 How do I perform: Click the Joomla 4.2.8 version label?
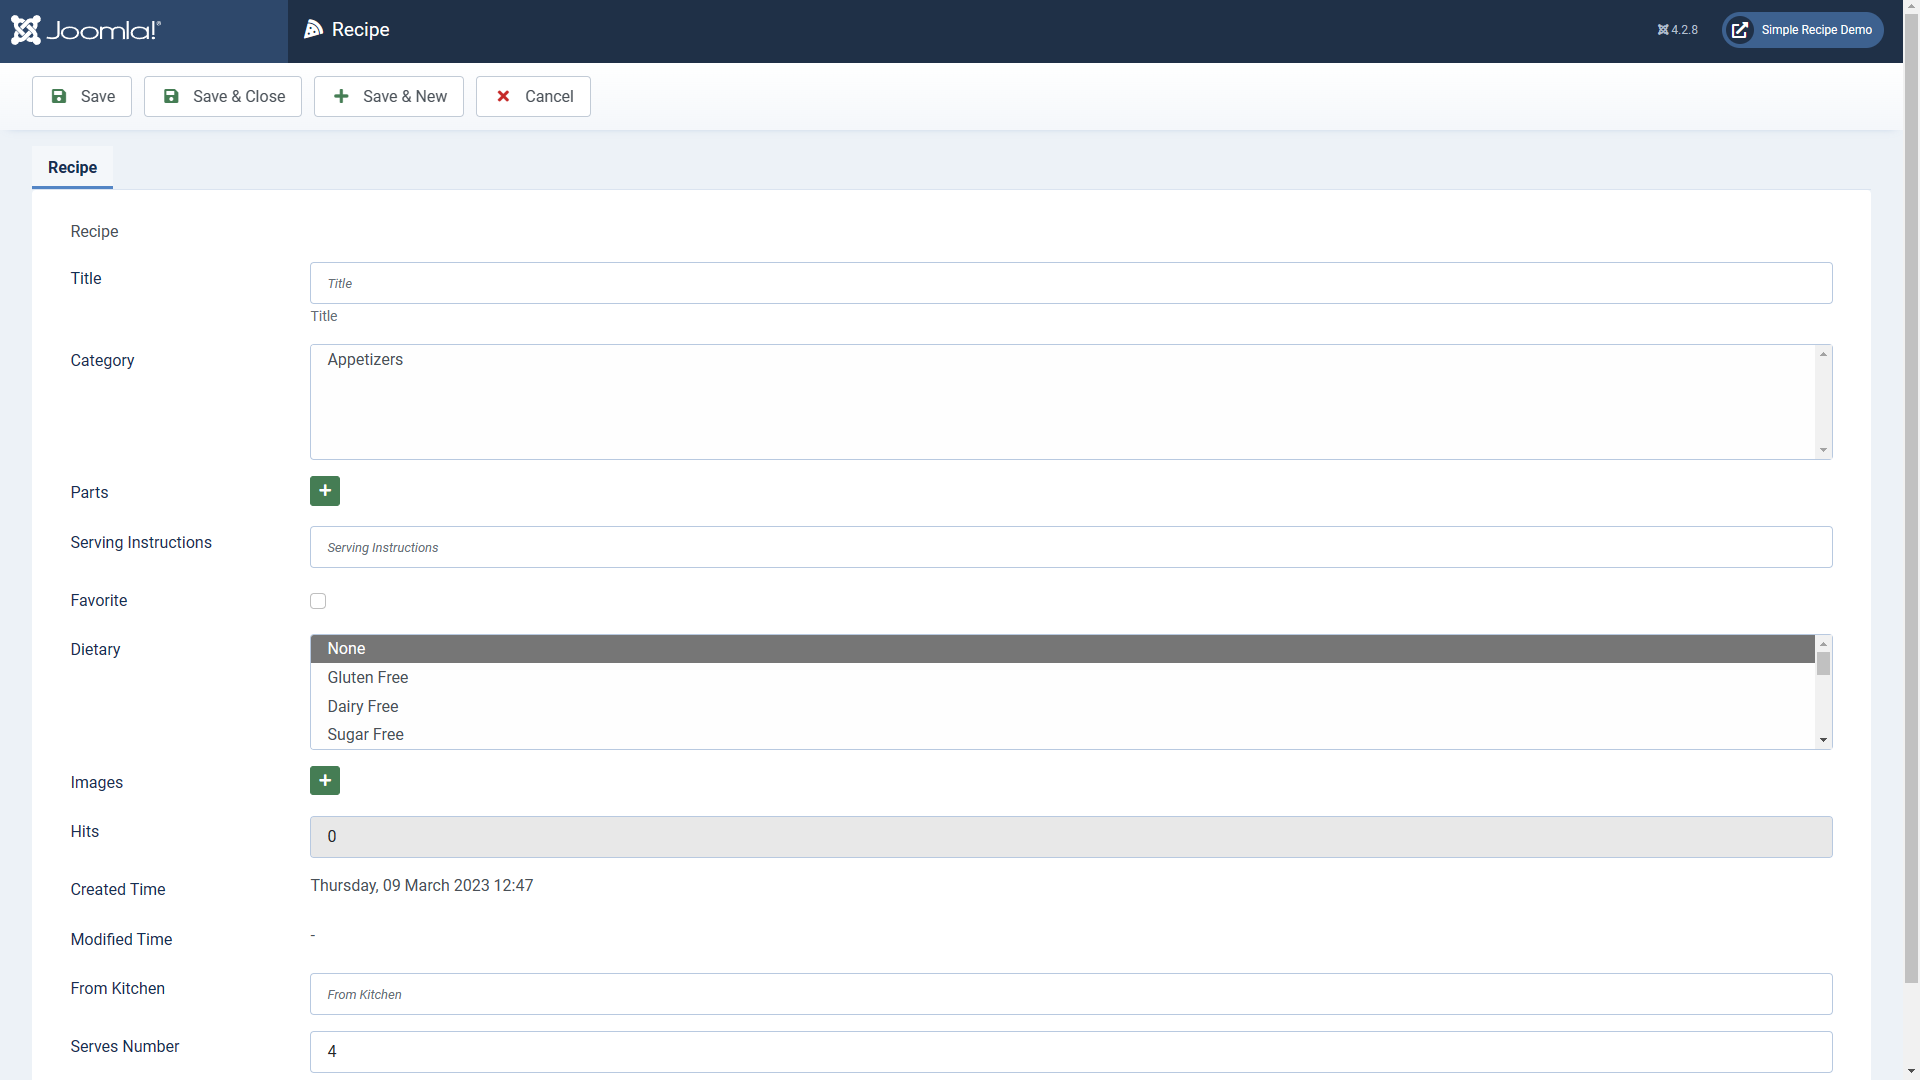(1678, 30)
